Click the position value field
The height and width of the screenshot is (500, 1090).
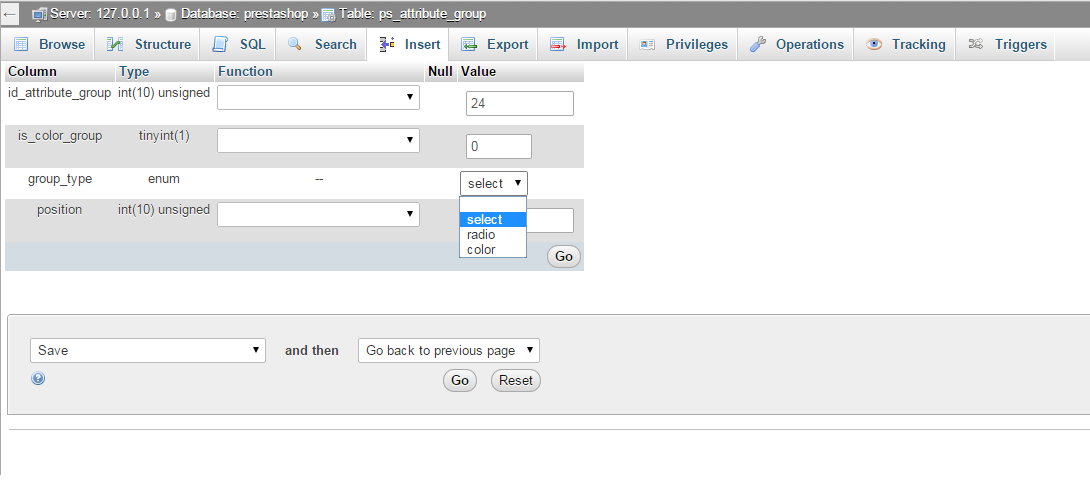coord(550,220)
